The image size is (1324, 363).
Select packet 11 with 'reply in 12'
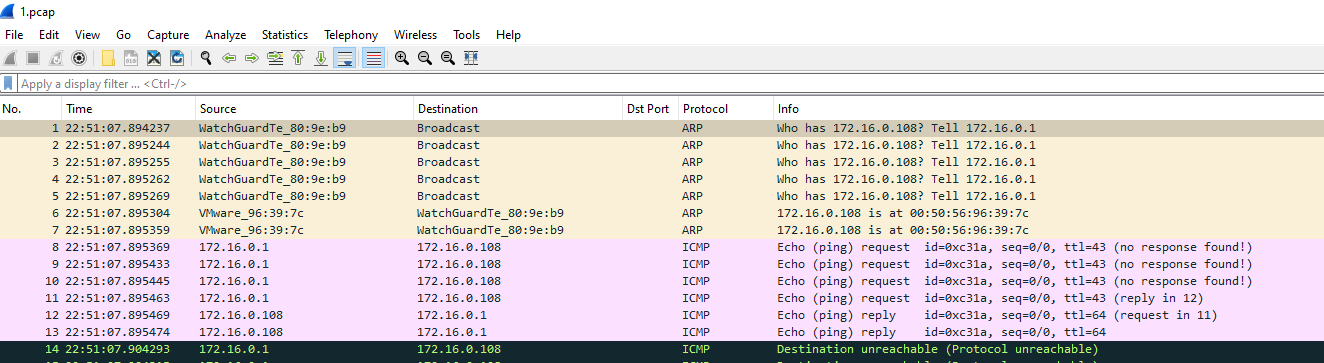point(662,298)
